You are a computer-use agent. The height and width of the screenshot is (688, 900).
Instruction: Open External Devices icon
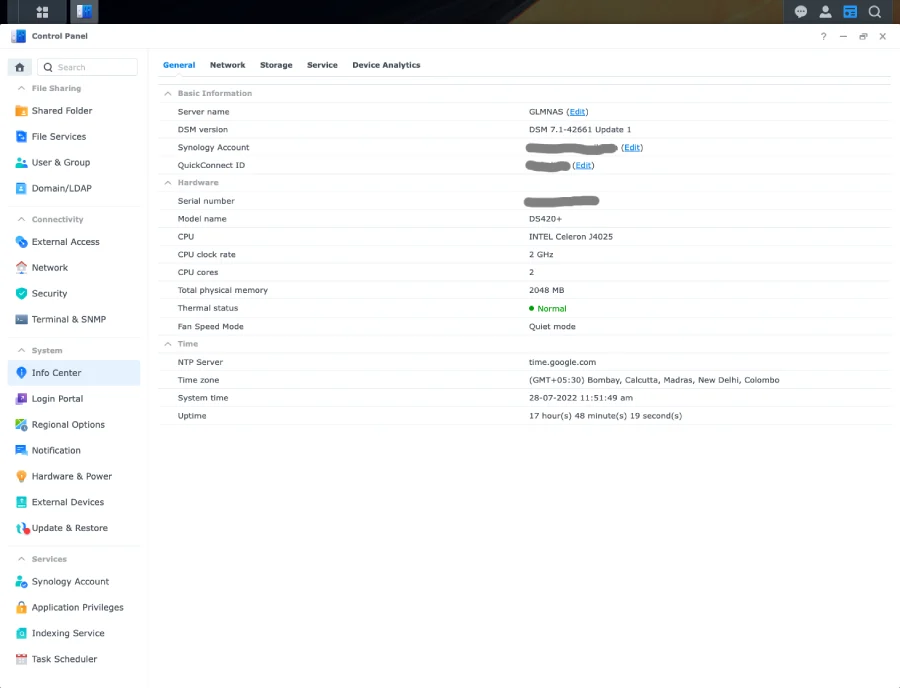[x=21, y=502]
